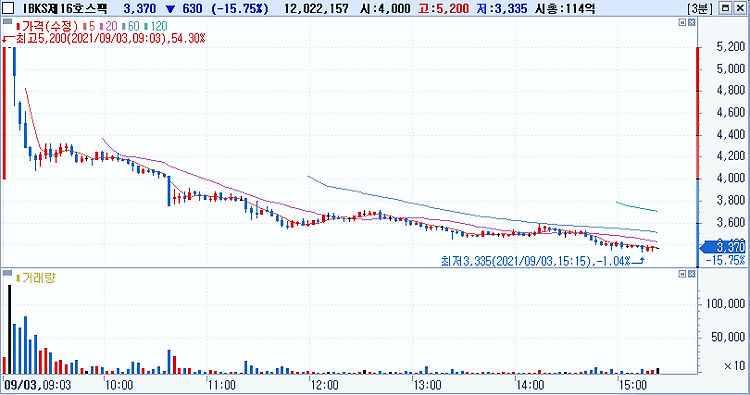Screen dimensions: 750x395
Task: Click the high price 고:5,200
Action: 443,9
